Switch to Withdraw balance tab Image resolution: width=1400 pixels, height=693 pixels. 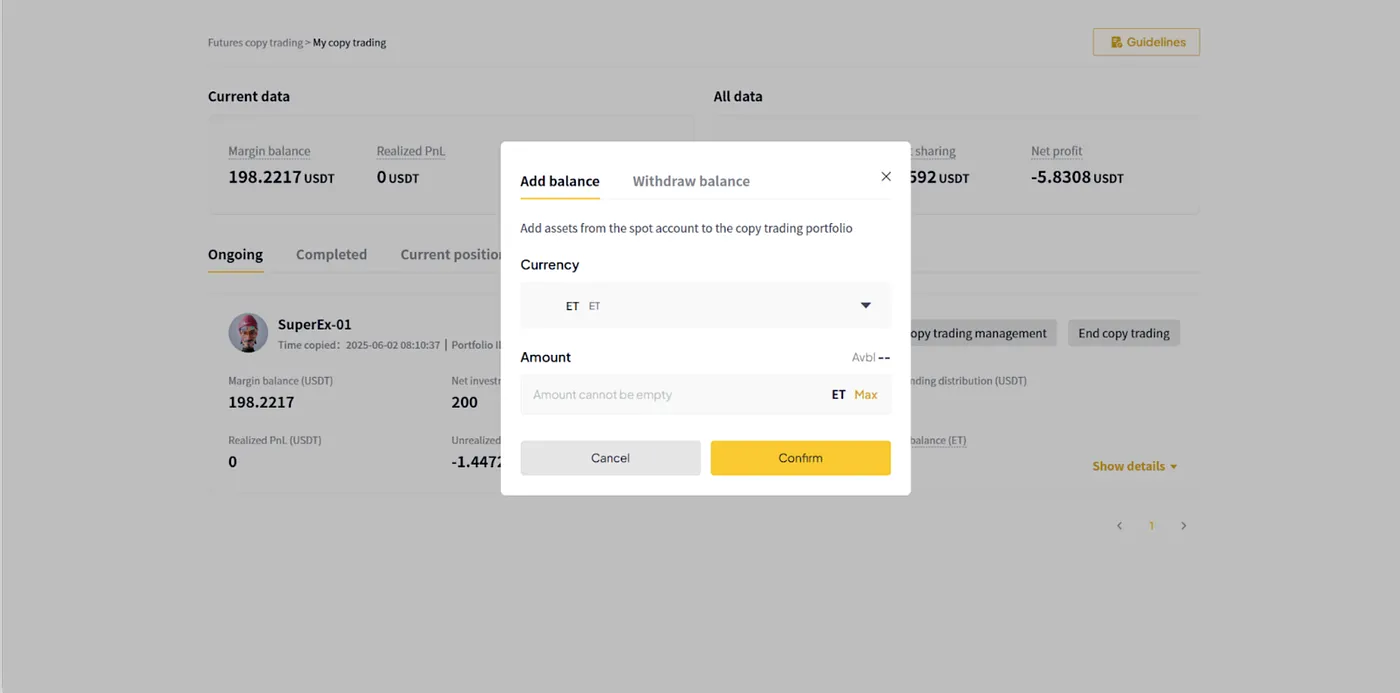coord(691,181)
